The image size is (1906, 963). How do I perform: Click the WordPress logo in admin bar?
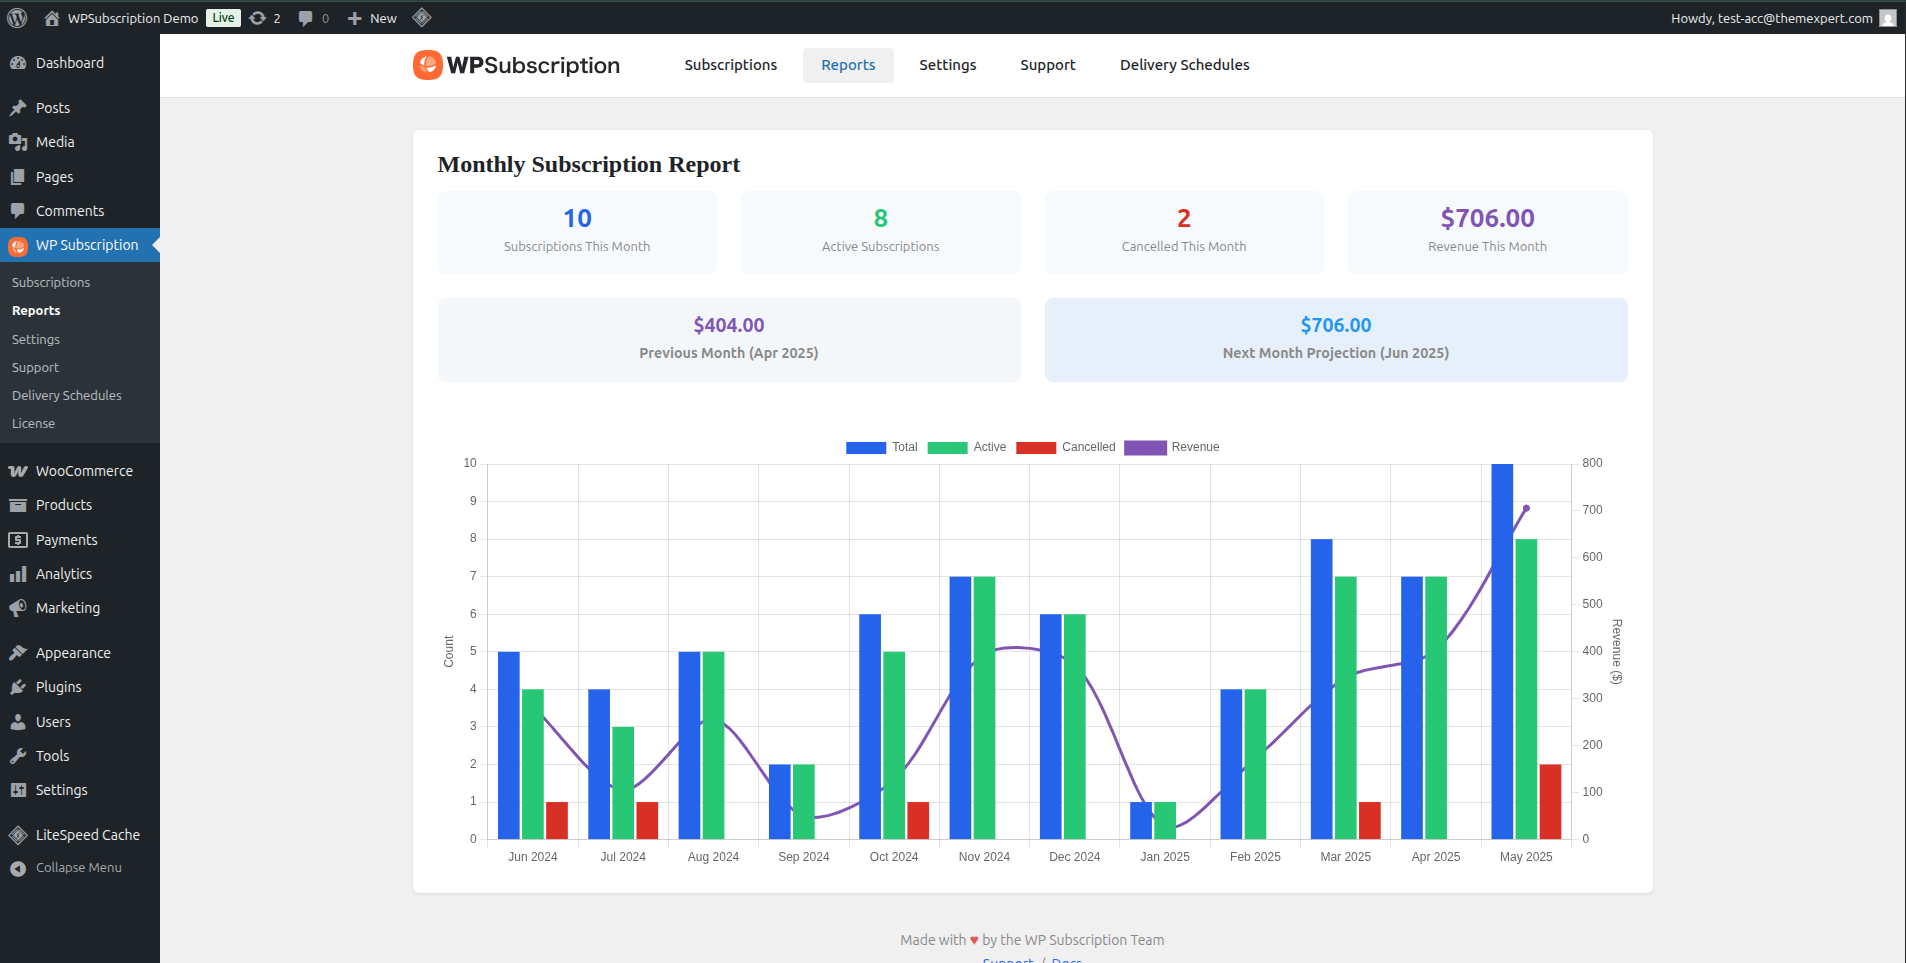(x=17, y=18)
